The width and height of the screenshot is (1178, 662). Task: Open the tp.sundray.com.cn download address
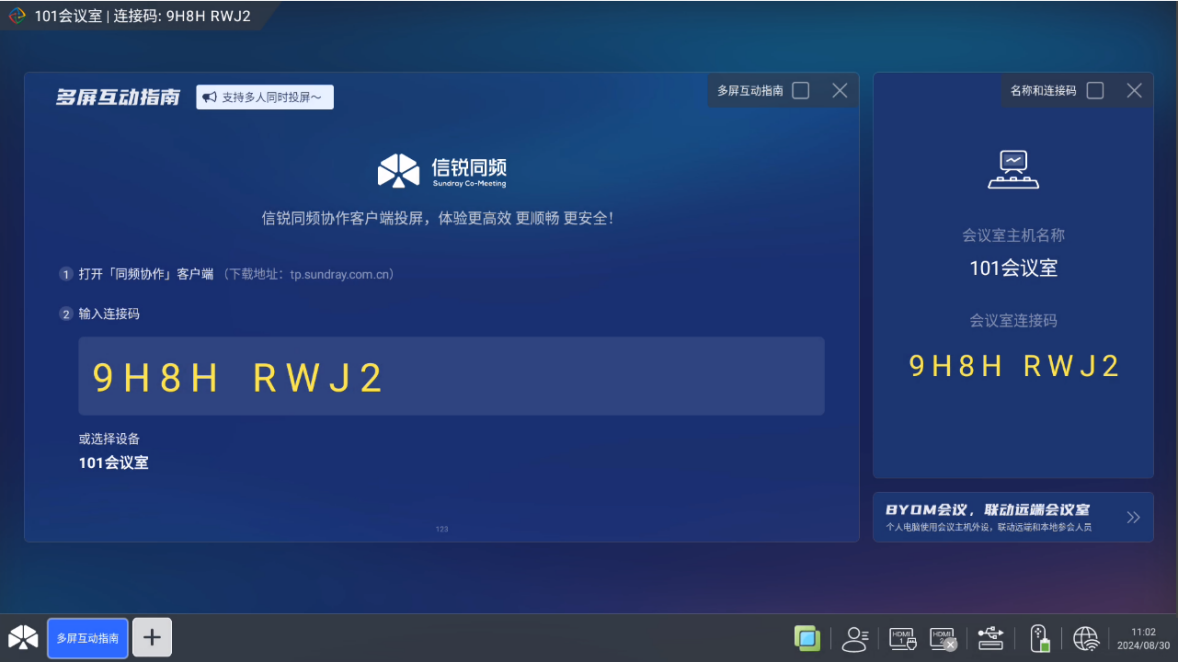tap(341, 274)
